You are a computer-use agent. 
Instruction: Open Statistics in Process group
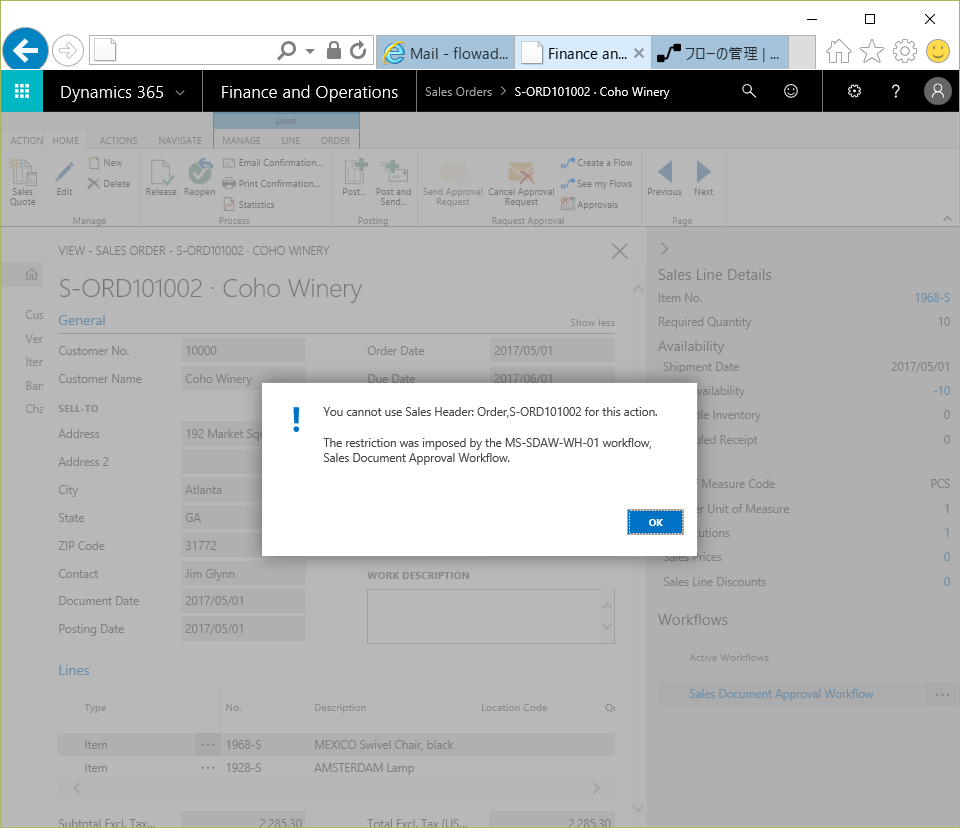point(249,205)
